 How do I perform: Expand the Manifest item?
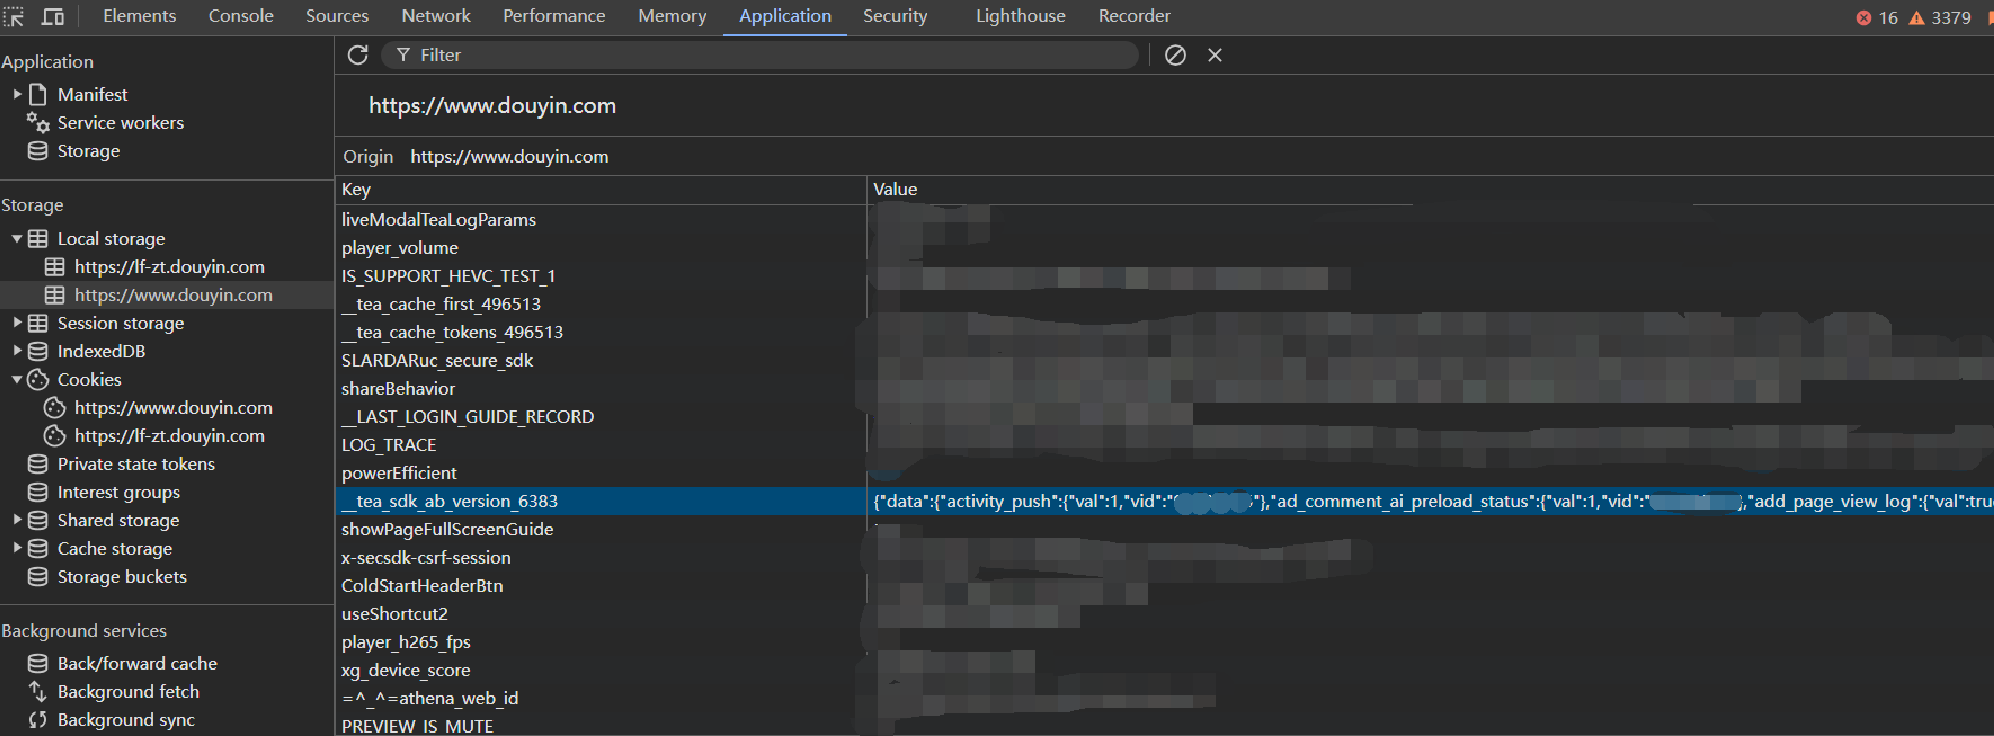pos(17,94)
